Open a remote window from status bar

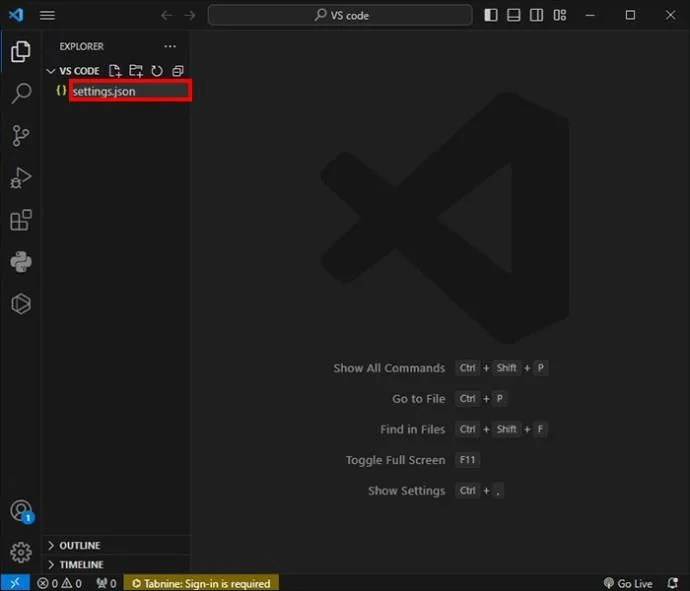(x=15, y=583)
